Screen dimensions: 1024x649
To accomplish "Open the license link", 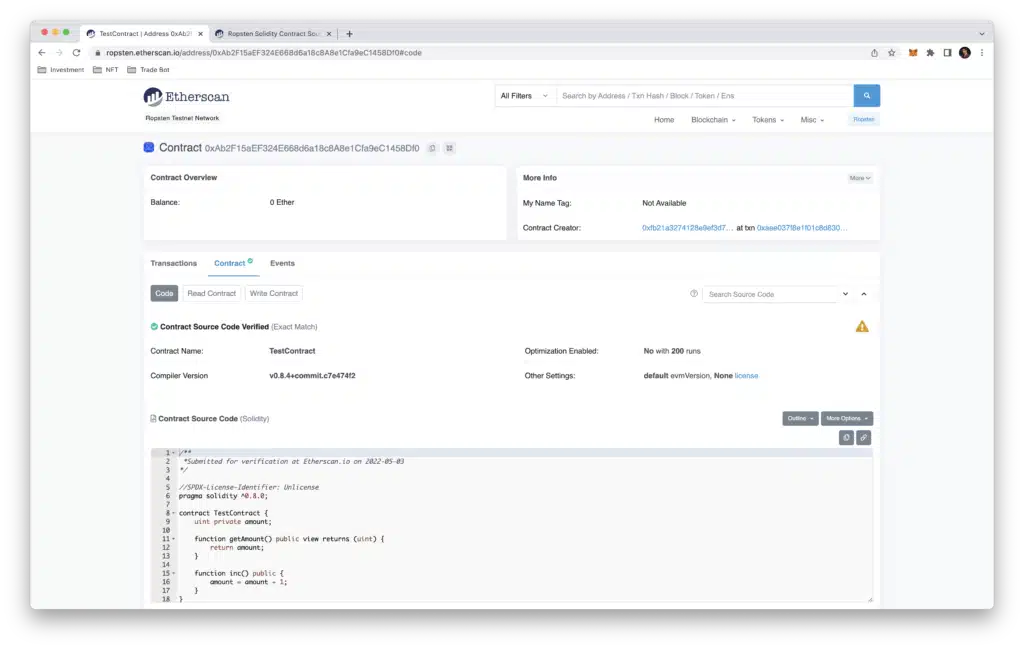I will tap(746, 376).
